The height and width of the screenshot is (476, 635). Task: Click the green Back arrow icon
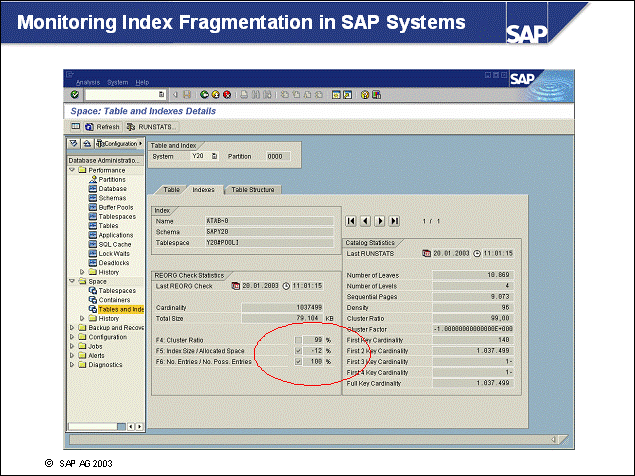[202, 94]
